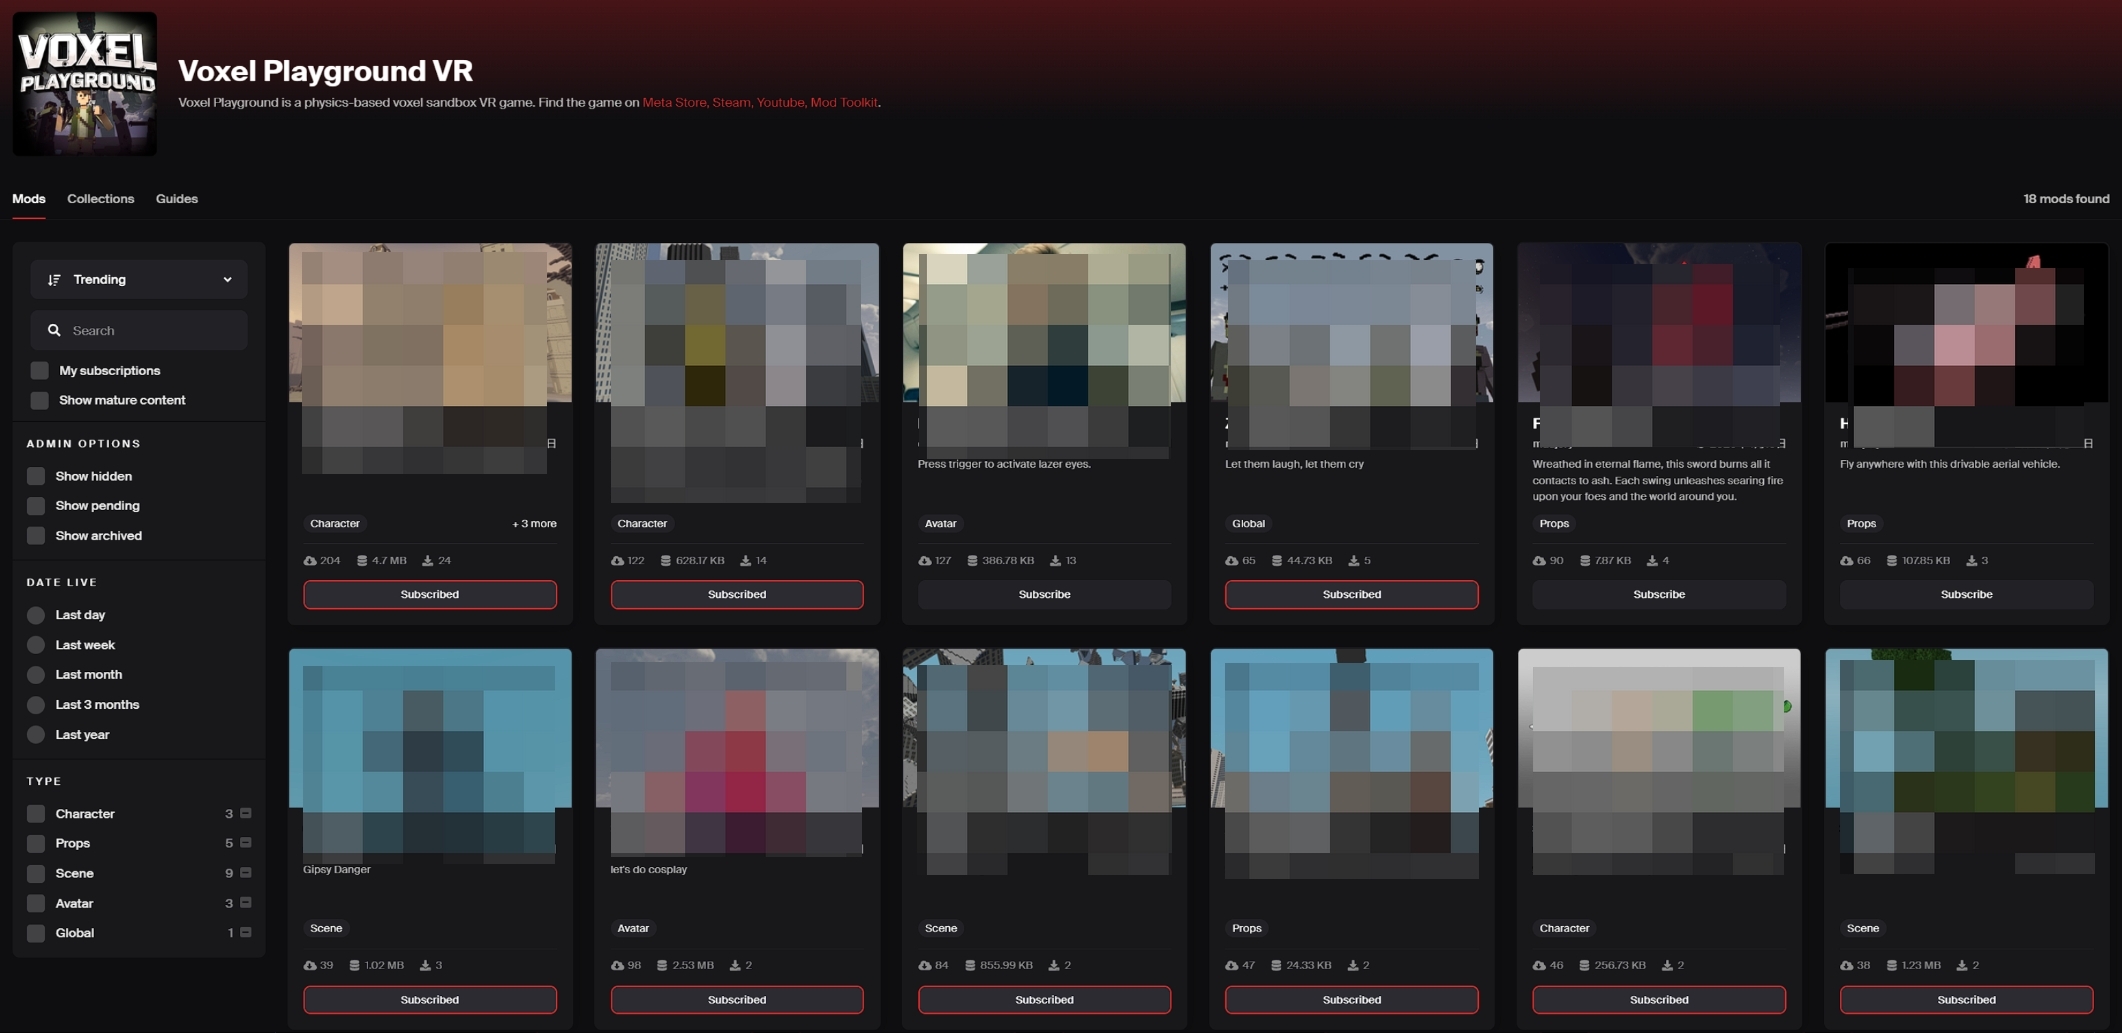Exclude Global type via its minus icon
Viewport: 2122px width, 1033px height.
coord(246,932)
